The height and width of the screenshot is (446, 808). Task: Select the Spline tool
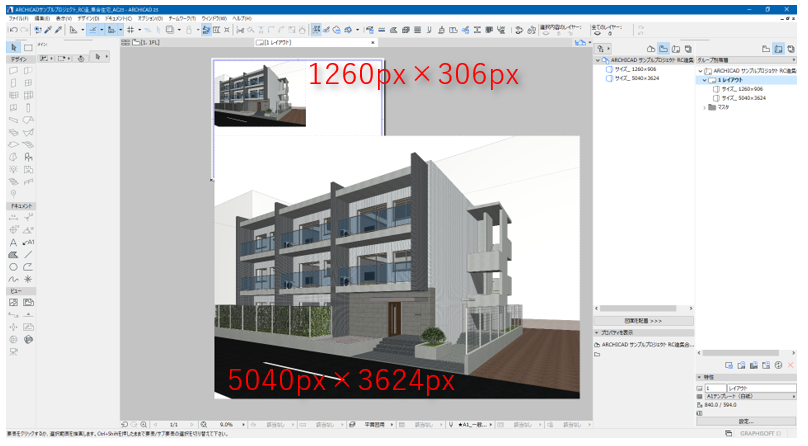(x=13, y=279)
